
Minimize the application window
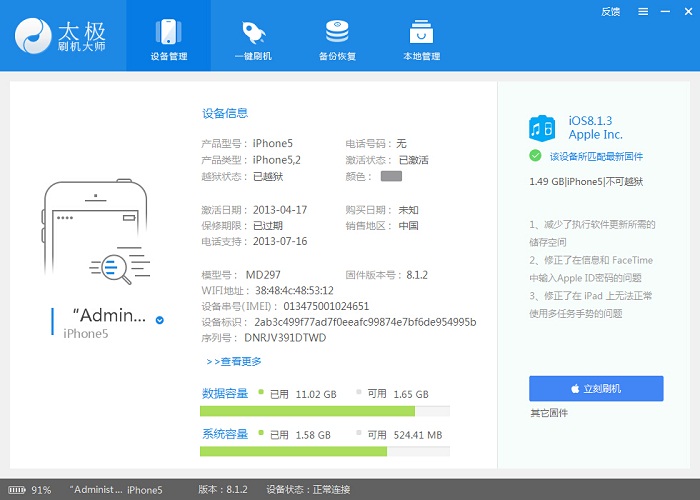coord(663,11)
